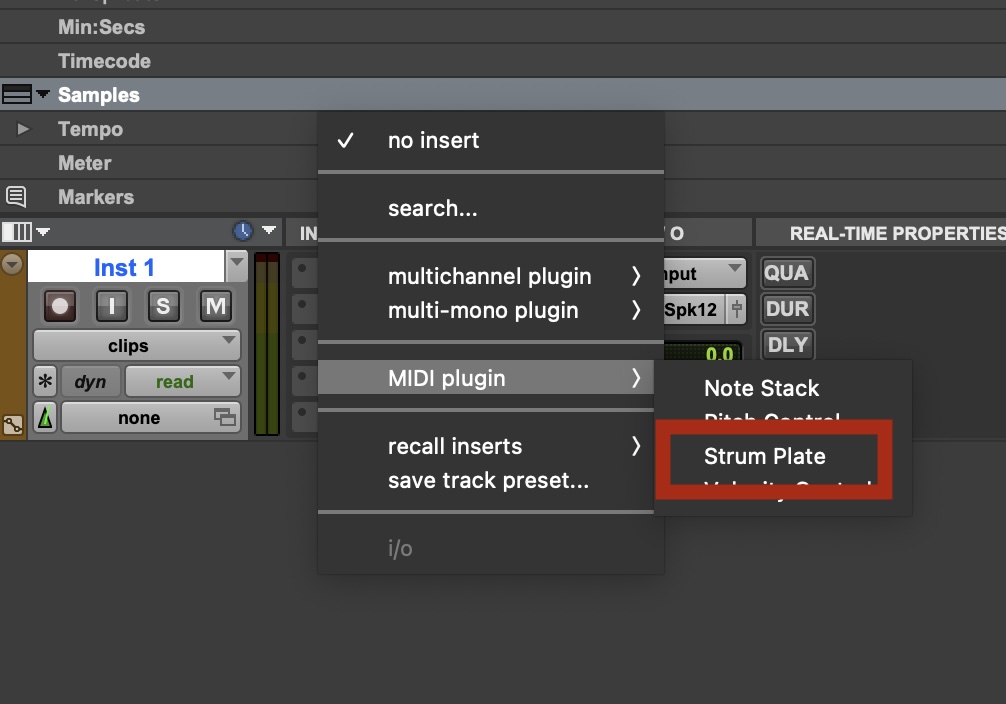
Task: Click the Inst 1 track name field
Action: pos(126,266)
